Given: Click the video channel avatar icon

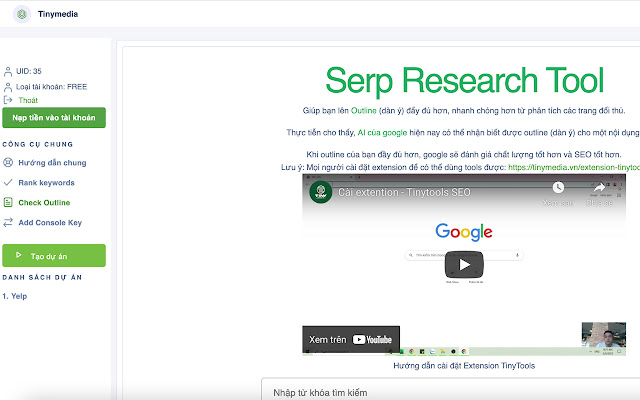Looking at the screenshot, I should click(321, 192).
